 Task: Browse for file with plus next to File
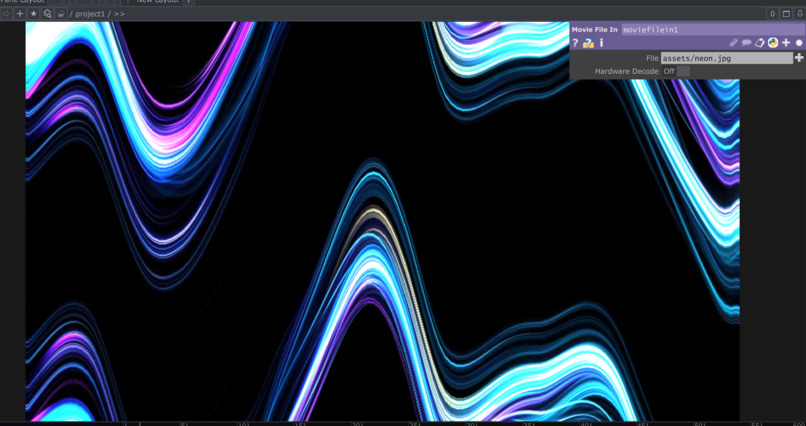click(799, 58)
